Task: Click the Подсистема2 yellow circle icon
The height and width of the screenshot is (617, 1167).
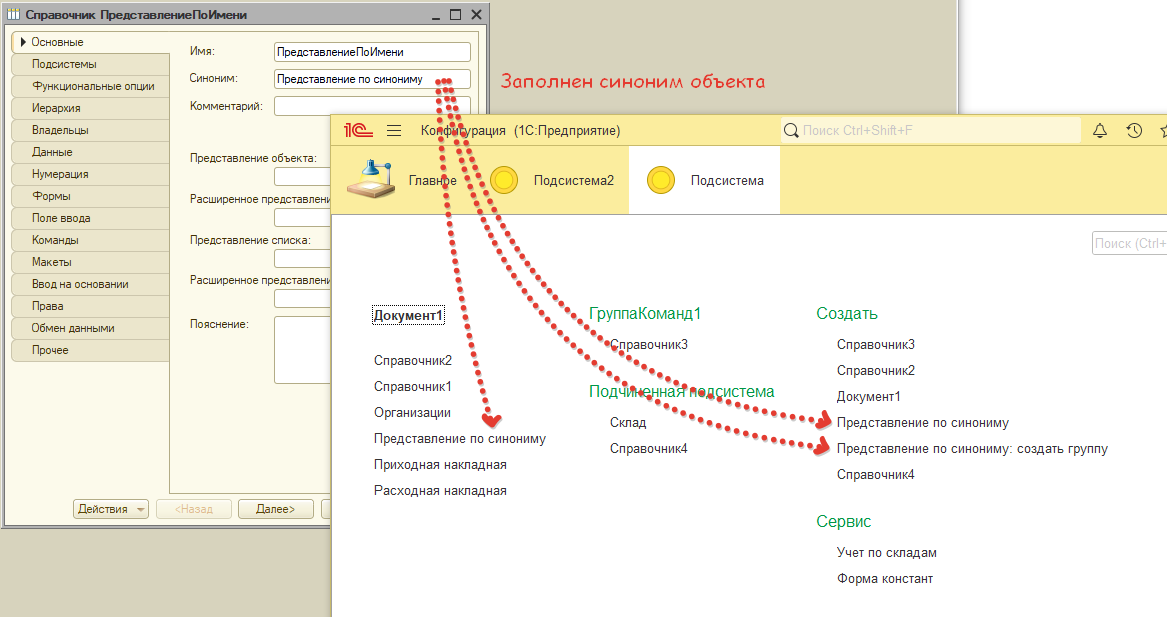Action: point(504,180)
